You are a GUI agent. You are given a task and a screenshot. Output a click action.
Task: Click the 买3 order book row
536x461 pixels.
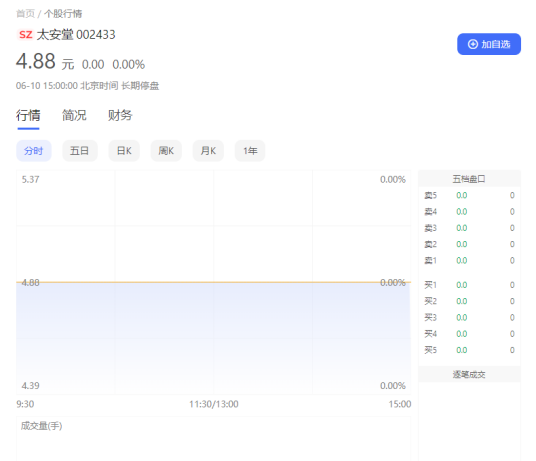[469, 317]
